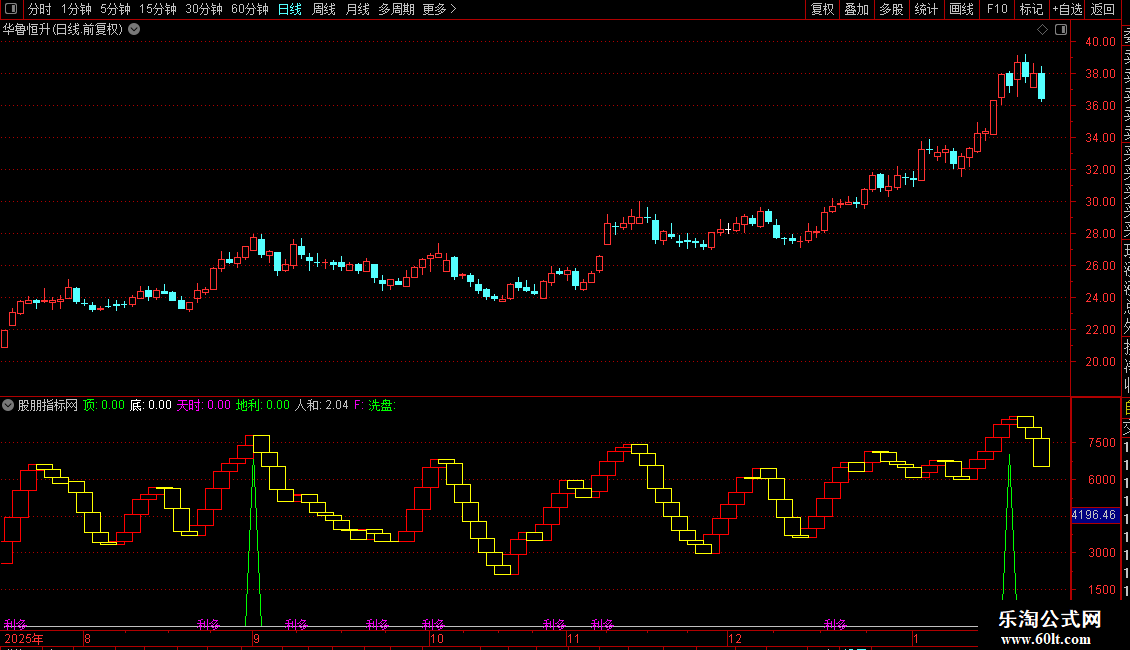1130x650 pixels.
Task: Select the 5分钟 period
Action: point(115,9)
